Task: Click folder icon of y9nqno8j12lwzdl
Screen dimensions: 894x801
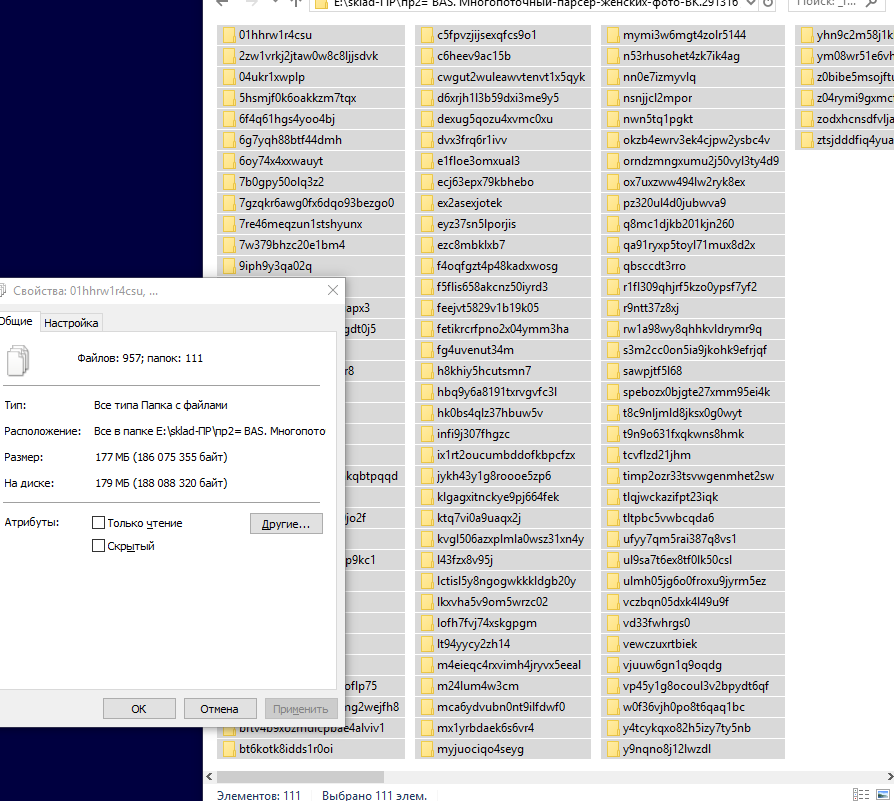Action: 613,749
